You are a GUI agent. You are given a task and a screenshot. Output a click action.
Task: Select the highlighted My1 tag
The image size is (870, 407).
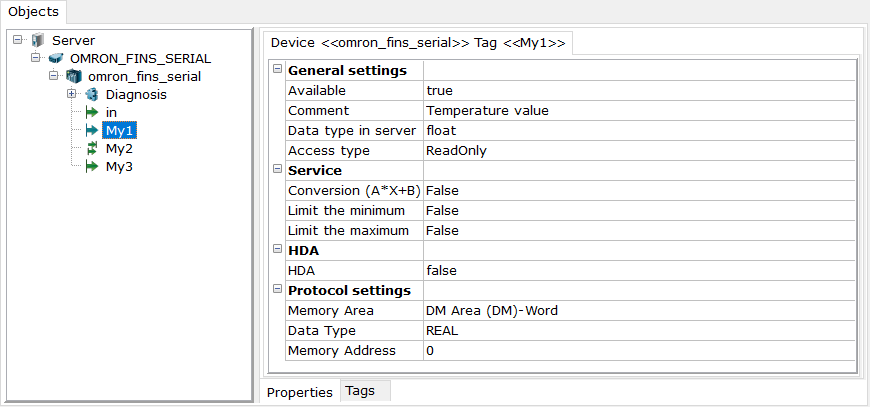[x=119, y=131]
